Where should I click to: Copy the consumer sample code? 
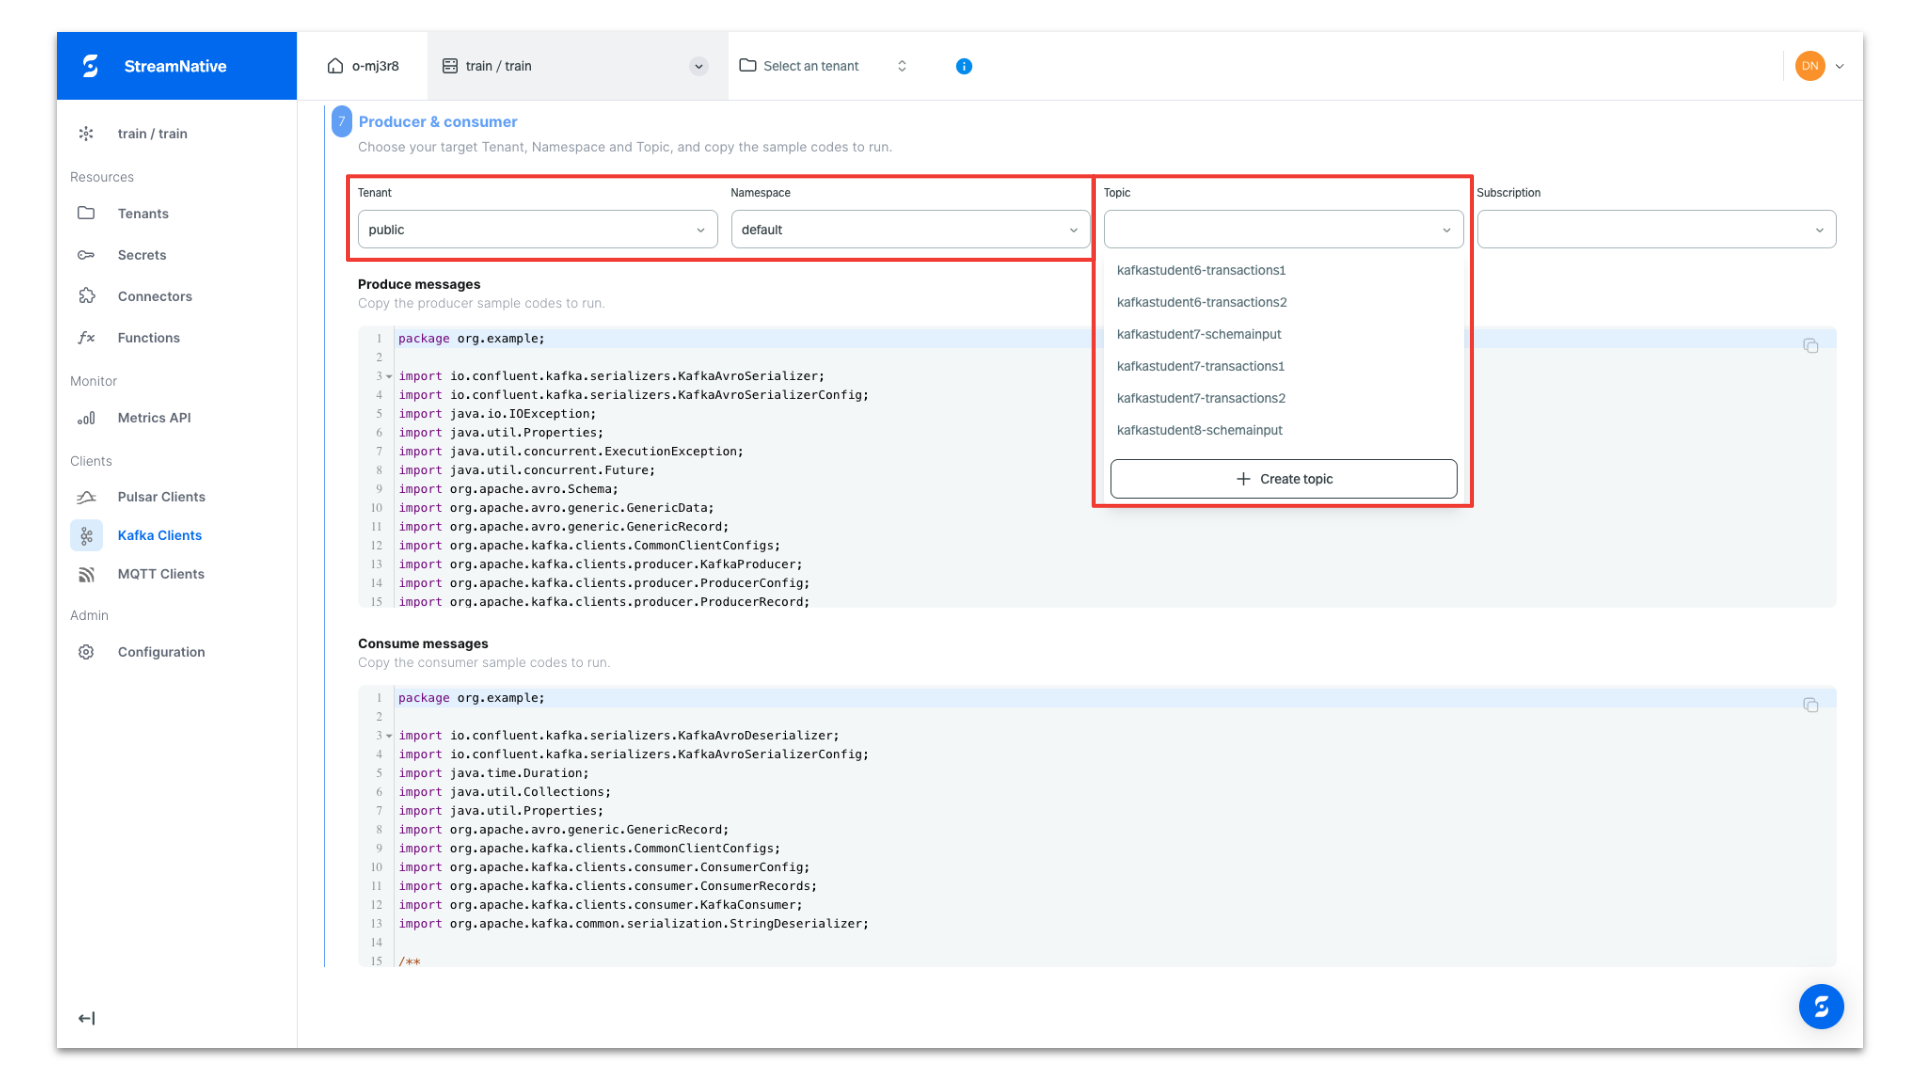1811,704
